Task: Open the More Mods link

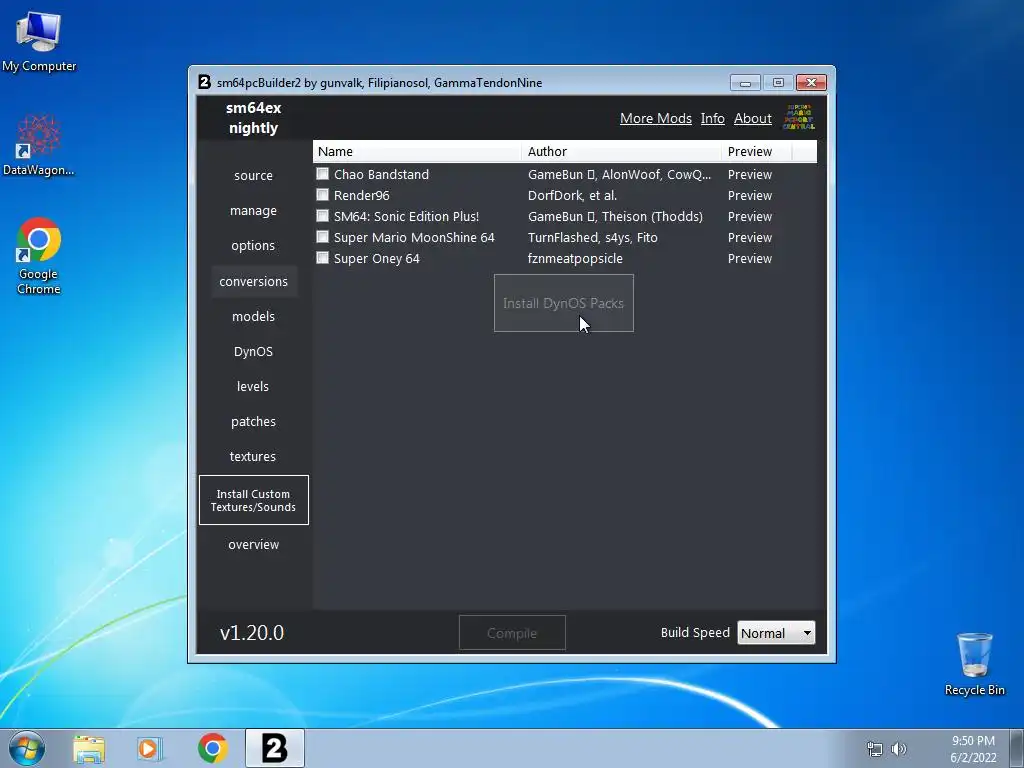Action: [x=656, y=118]
